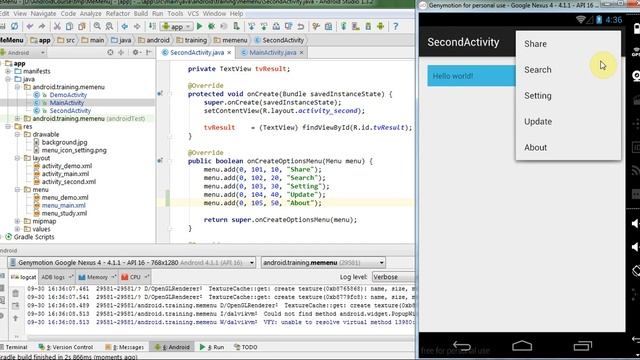The height and width of the screenshot is (360, 640).
Task: Expand the android.training.memenu (androidTest) node
Action: pos(17,119)
